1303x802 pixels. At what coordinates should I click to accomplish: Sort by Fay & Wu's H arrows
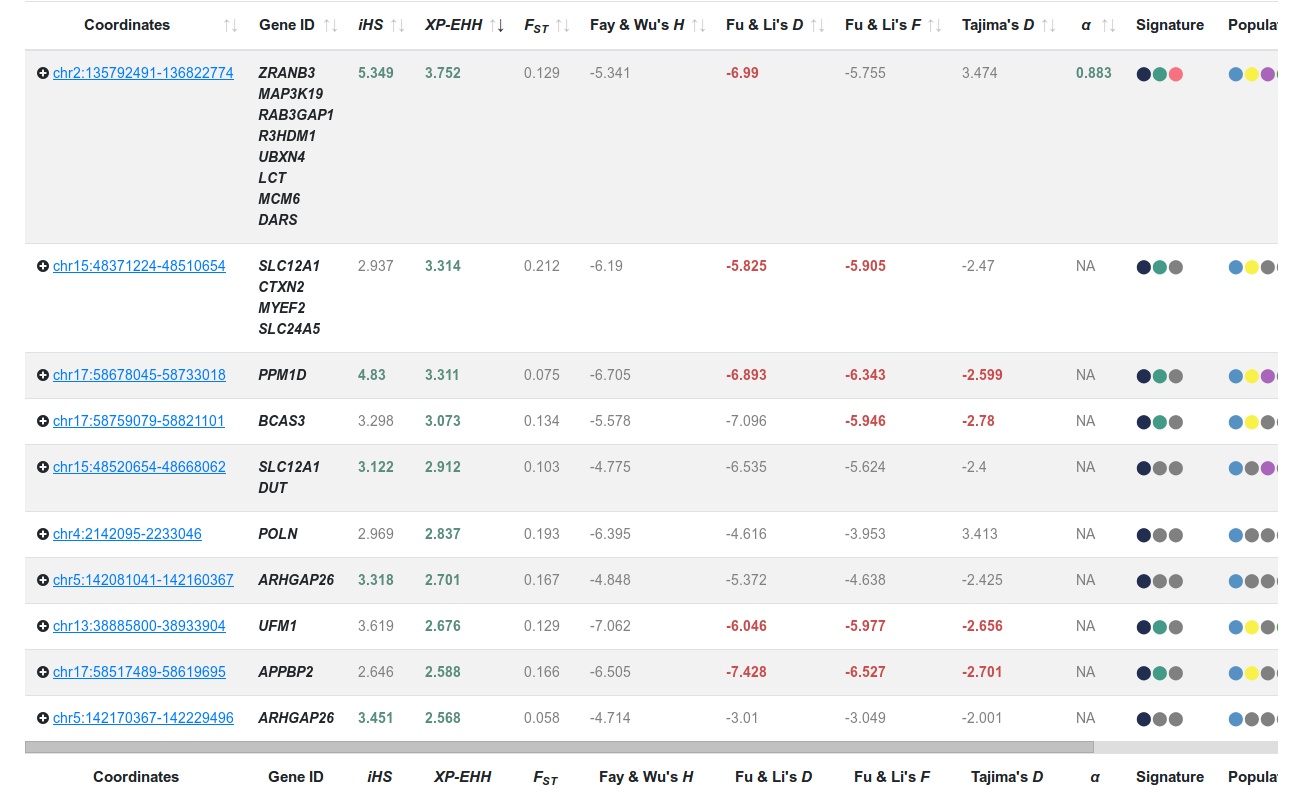(x=698, y=26)
